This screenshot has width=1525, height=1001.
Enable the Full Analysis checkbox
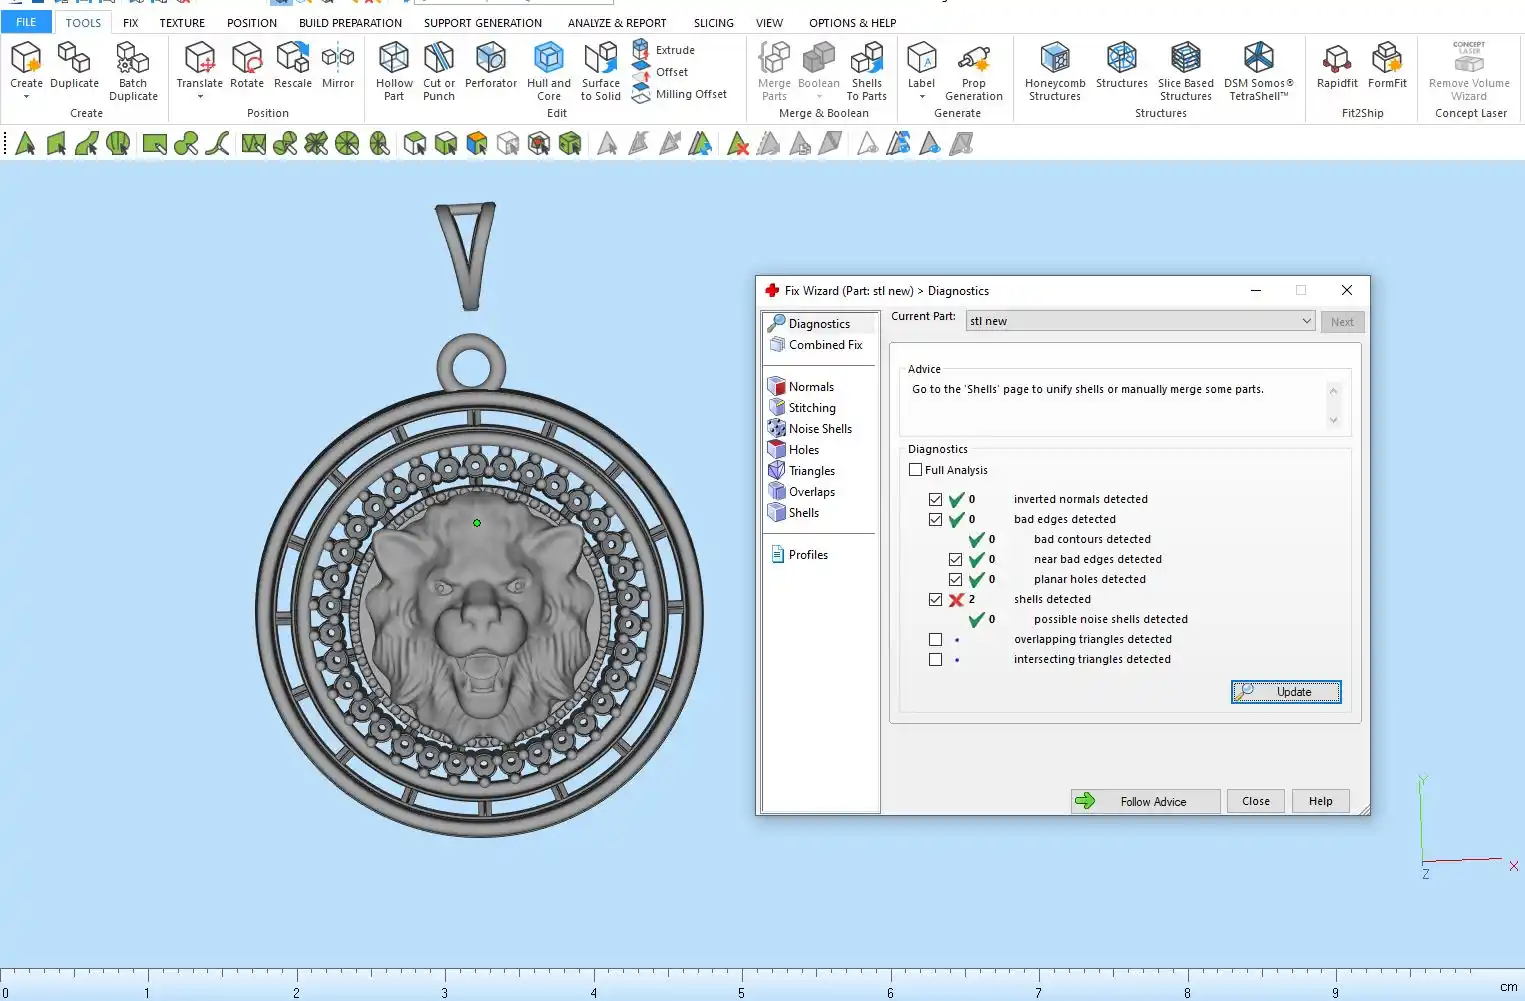pyautogui.click(x=915, y=470)
